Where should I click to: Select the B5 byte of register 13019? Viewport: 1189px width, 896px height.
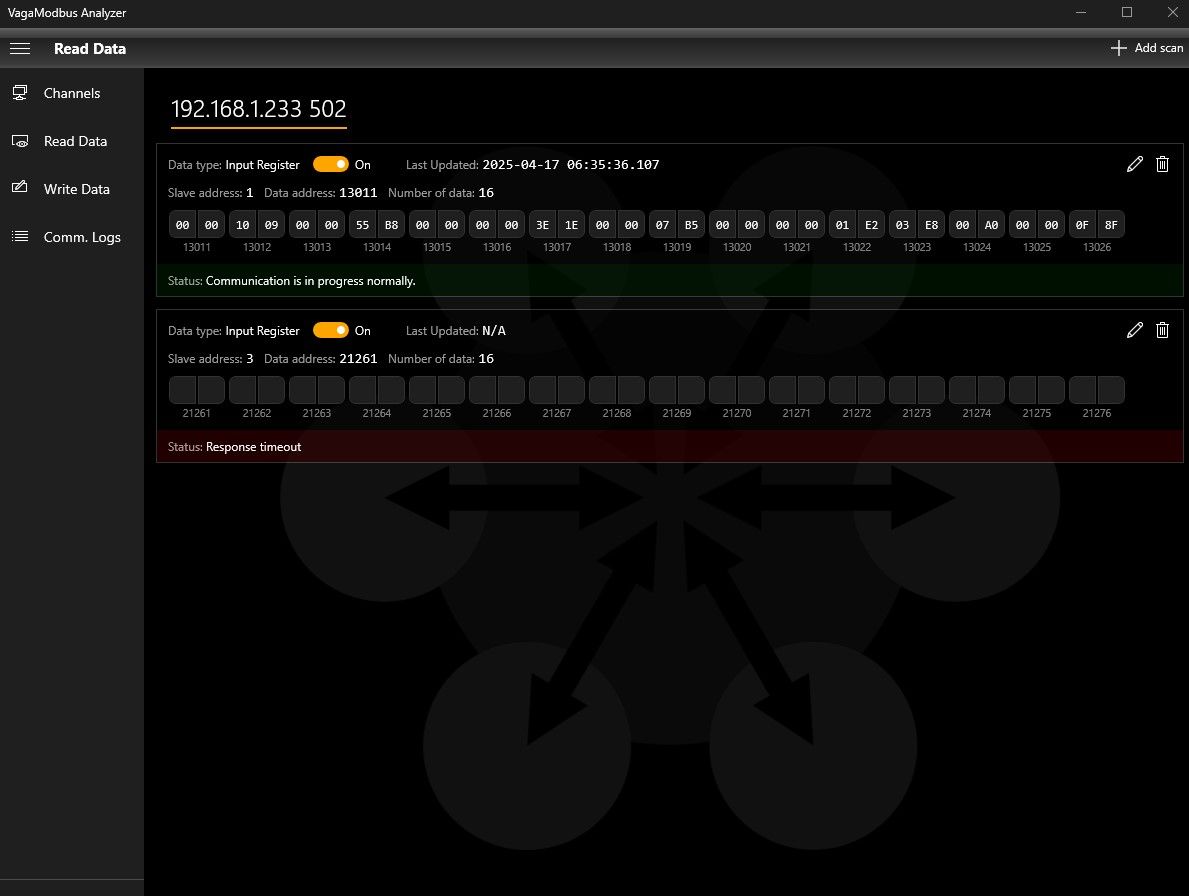point(691,225)
